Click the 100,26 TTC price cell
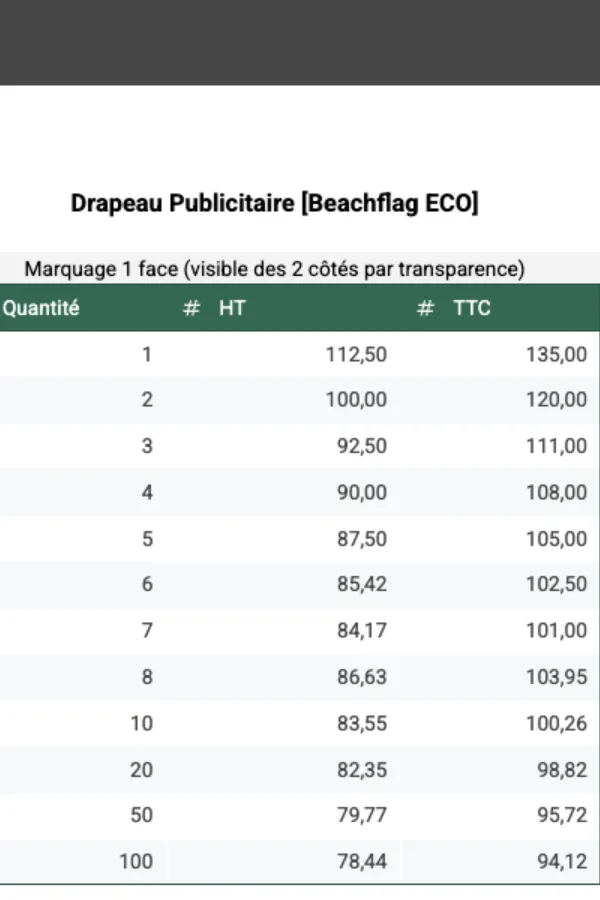 [x=556, y=724]
